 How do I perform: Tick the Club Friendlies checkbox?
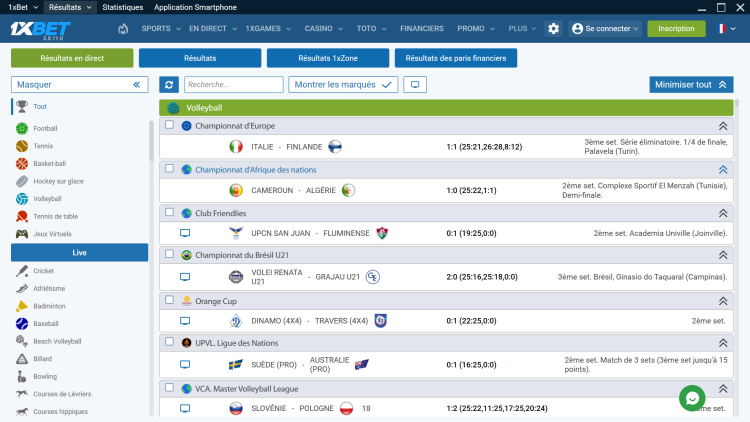tap(169, 212)
